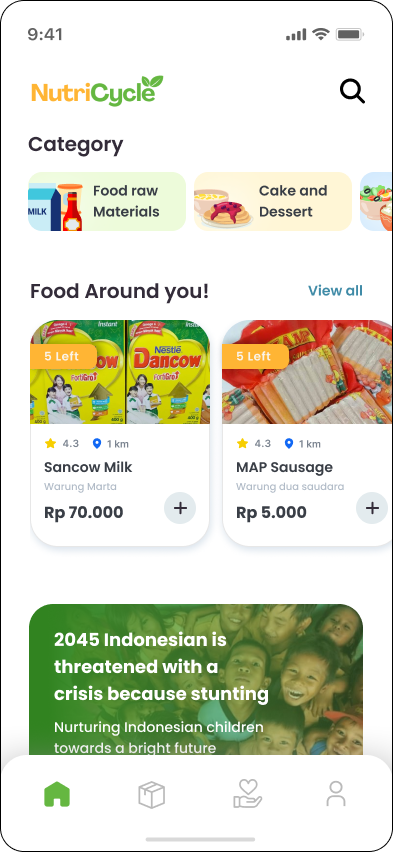
Task: Select the Cake and Dessert category
Action: [273, 202]
